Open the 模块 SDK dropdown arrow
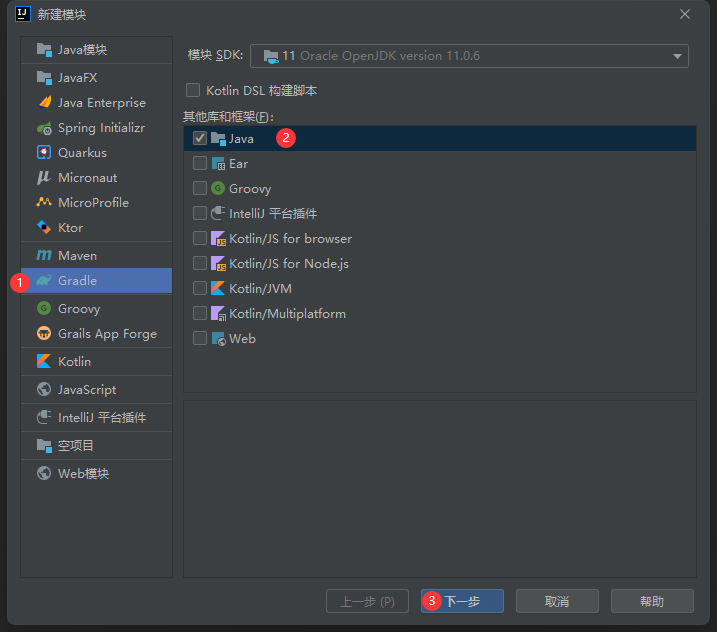Screen dimensions: 717x632 pos(677,56)
